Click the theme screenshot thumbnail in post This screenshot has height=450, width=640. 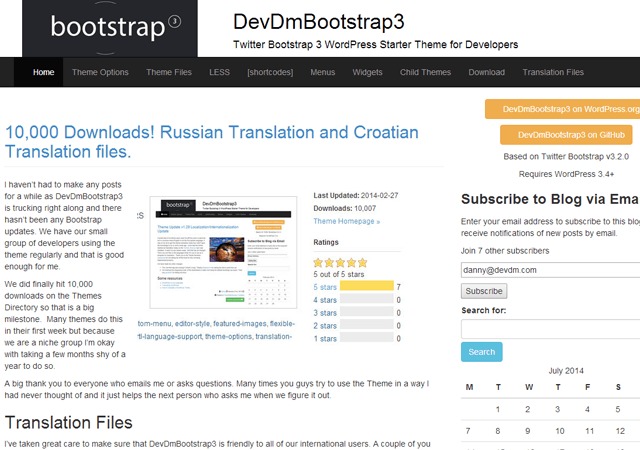point(223,252)
